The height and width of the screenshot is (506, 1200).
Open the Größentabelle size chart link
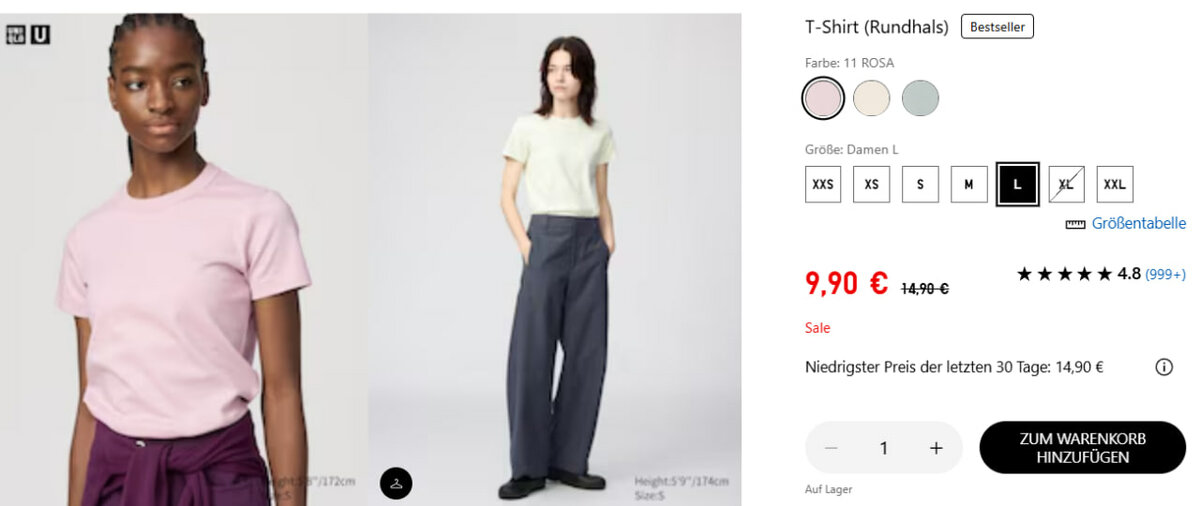point(1138,224)
